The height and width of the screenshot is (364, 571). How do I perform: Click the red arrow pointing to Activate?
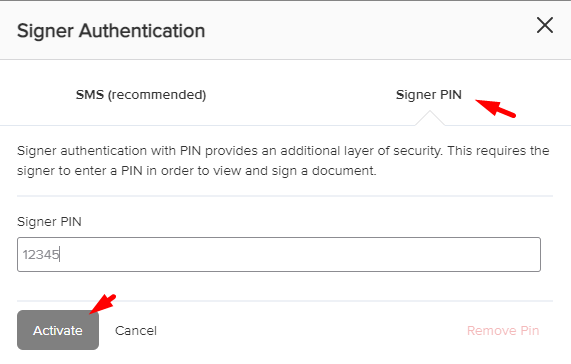coord(103,304)
